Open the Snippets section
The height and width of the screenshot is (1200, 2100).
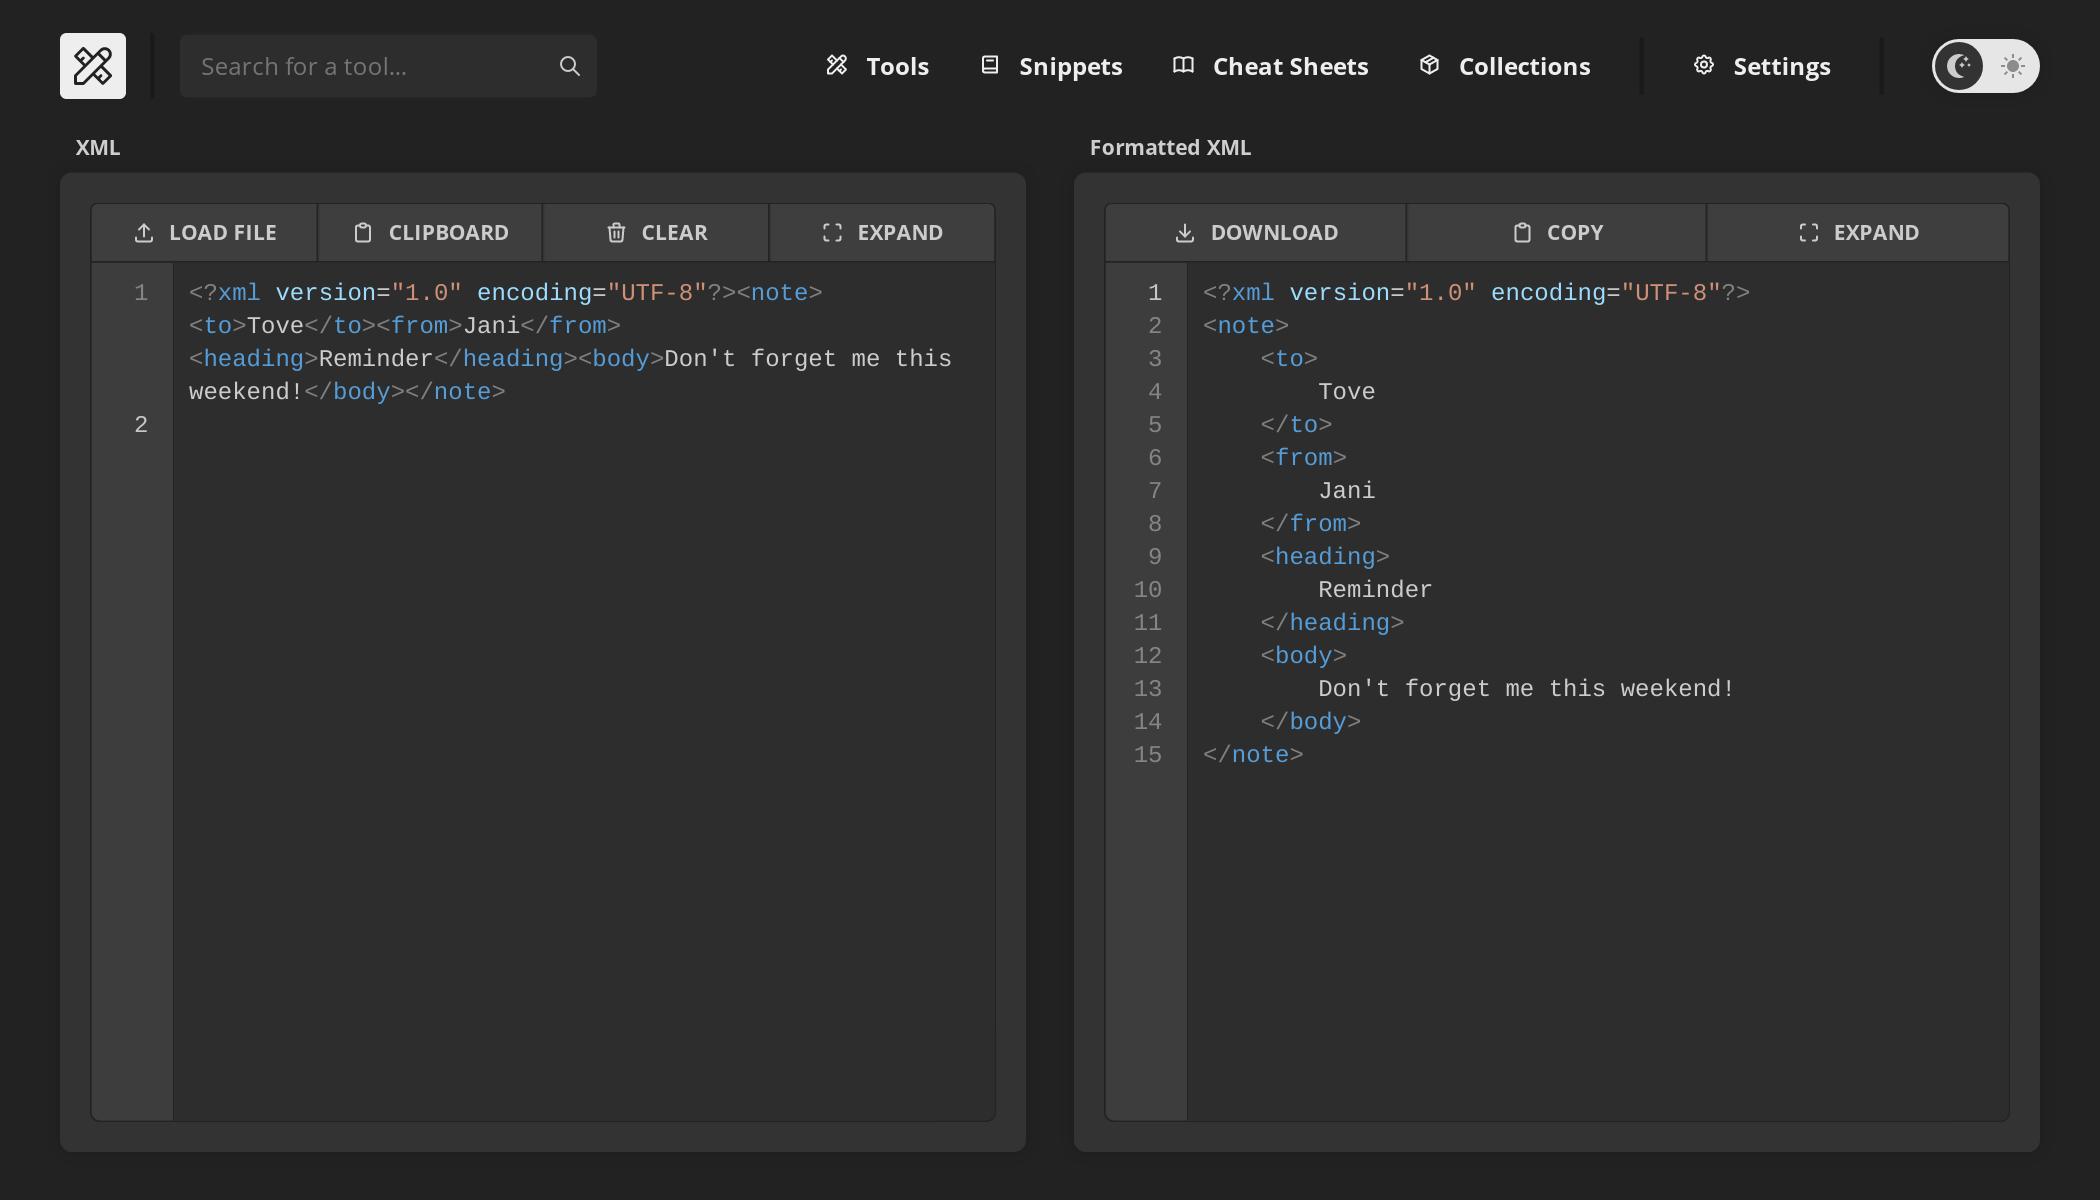click(1051, 66)
